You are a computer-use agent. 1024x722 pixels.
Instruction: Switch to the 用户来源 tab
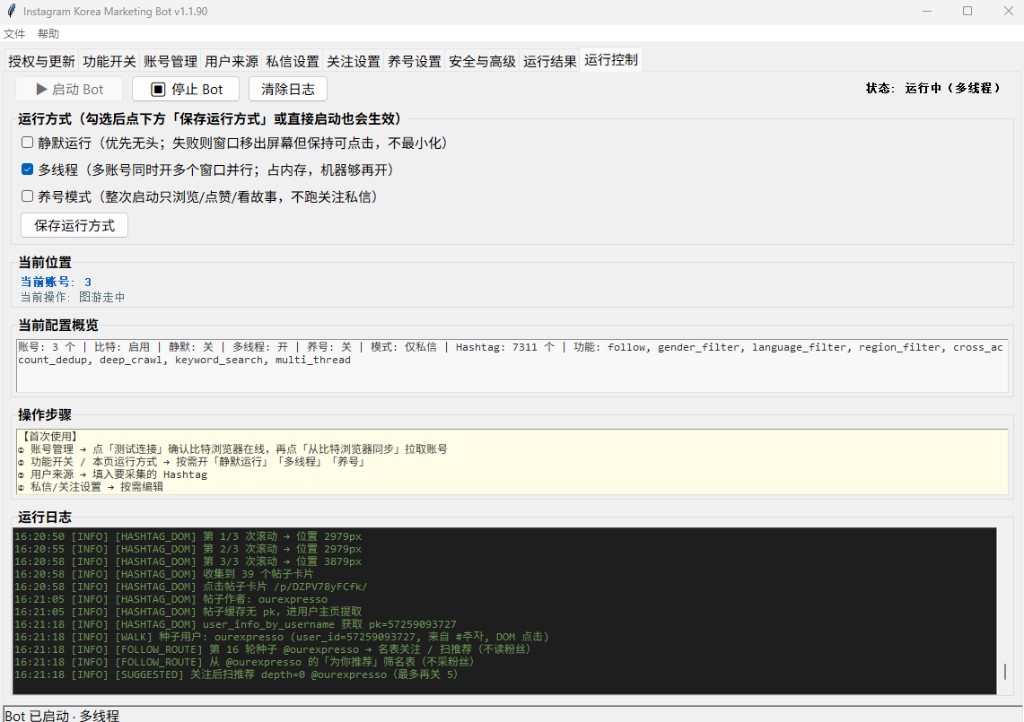coord(231,61)
